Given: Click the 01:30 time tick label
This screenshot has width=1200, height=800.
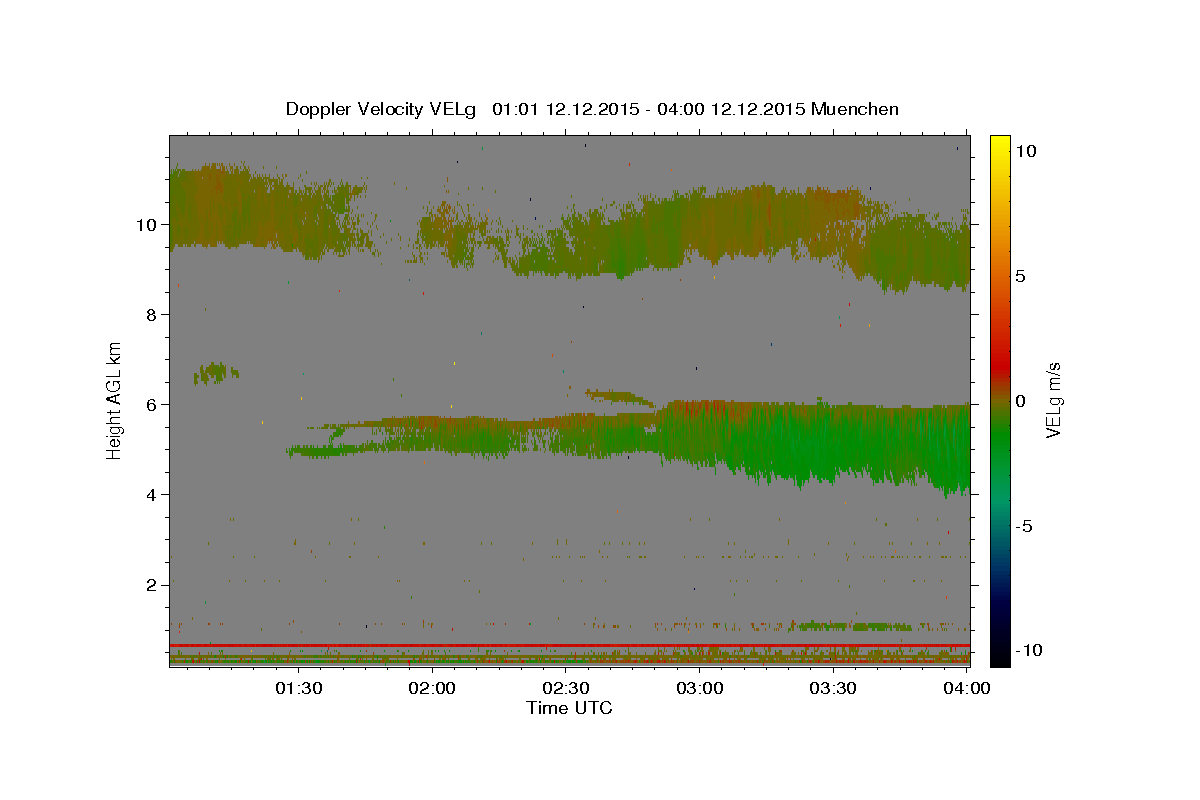Looking at the screenshot, I should click(x=298, y=688).
